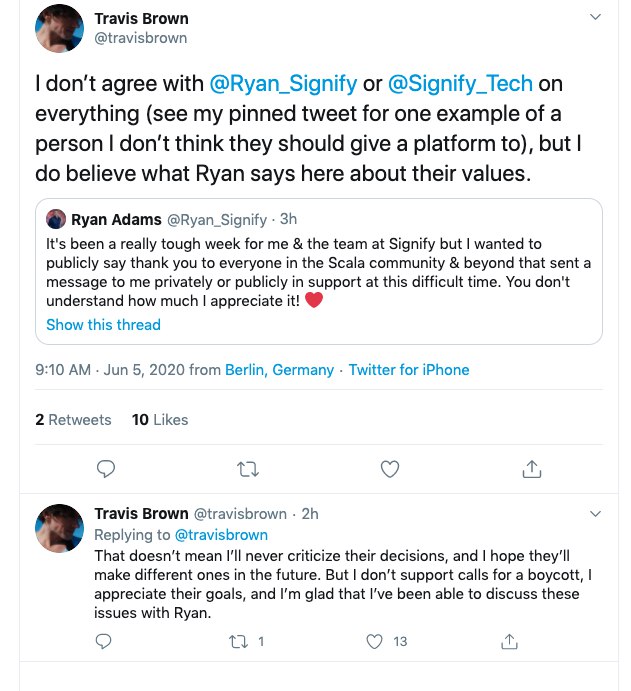Open Travis Brown's profile picture at top
631x691 pixels.
coord(59,28)
